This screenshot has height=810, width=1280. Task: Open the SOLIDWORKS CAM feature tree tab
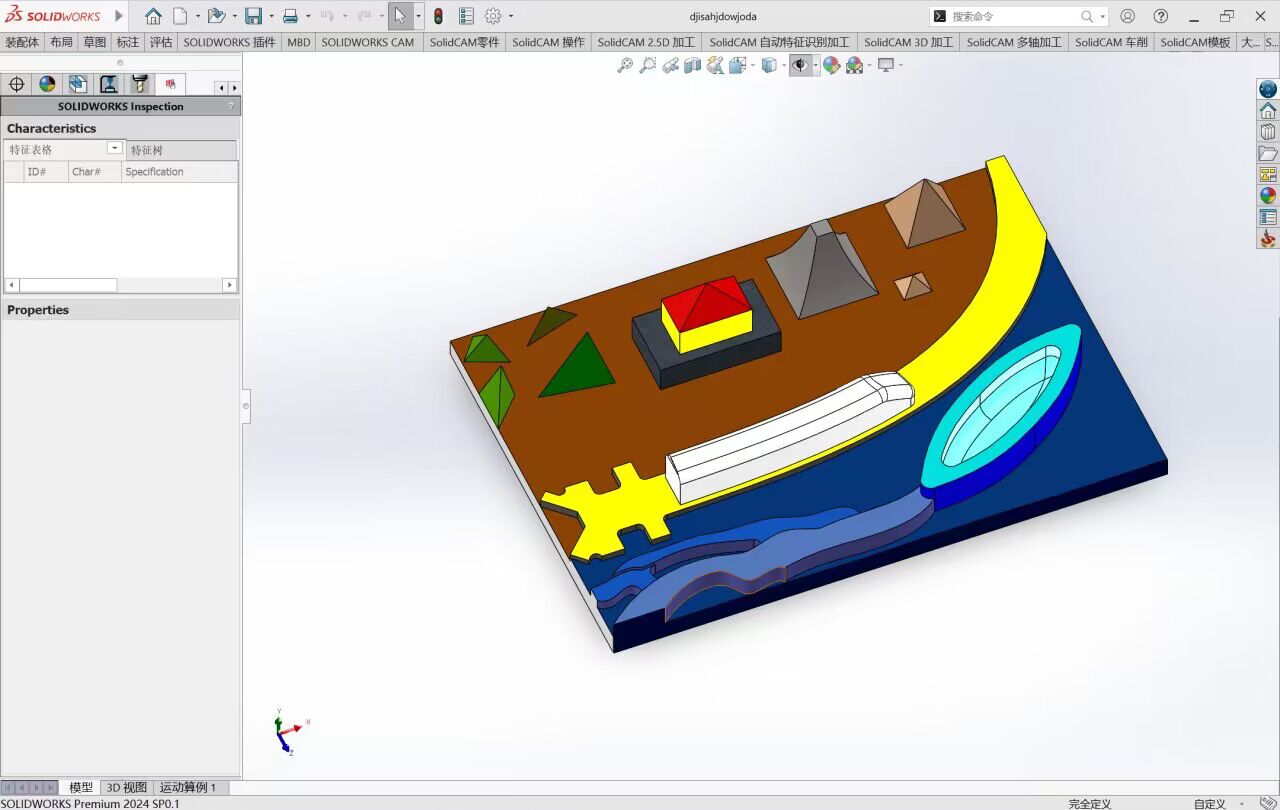(78, 84)
